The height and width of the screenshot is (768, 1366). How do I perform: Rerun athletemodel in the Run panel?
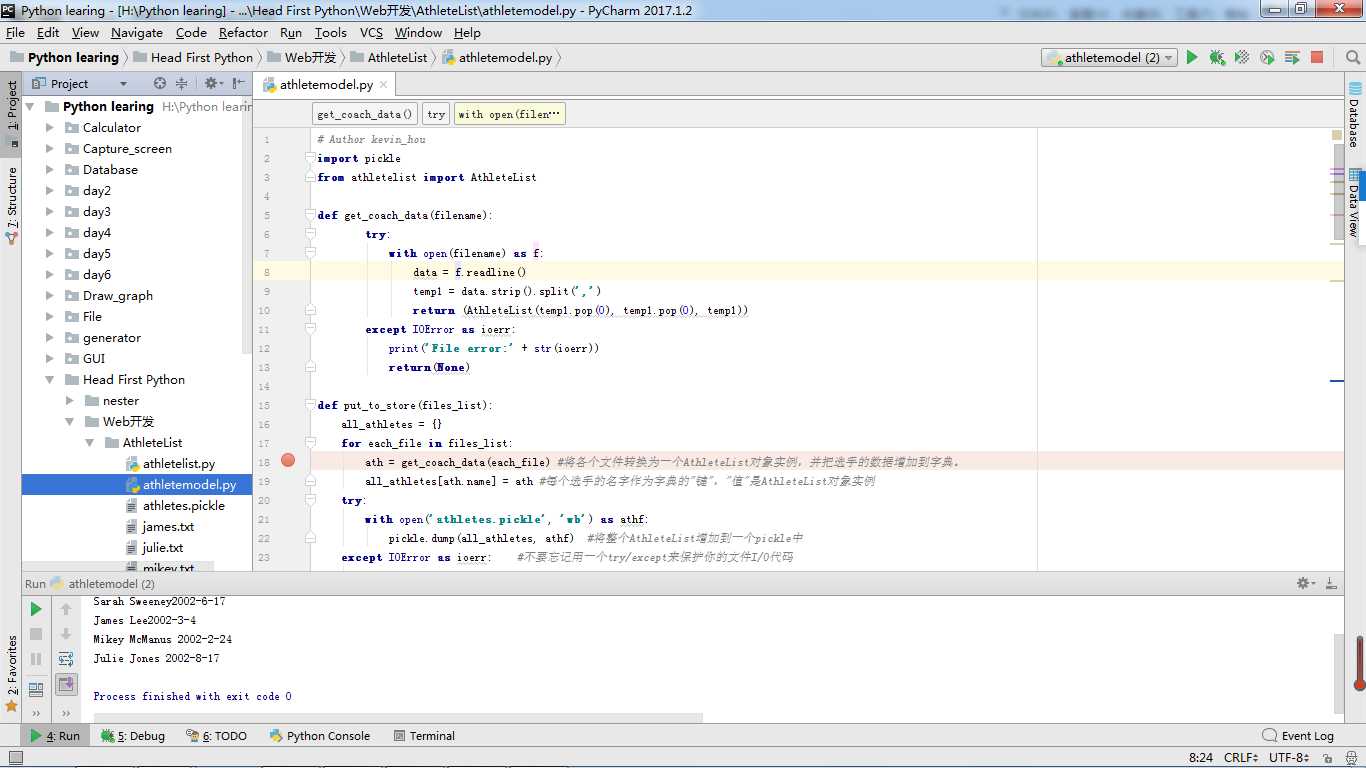tap(36, 609)
